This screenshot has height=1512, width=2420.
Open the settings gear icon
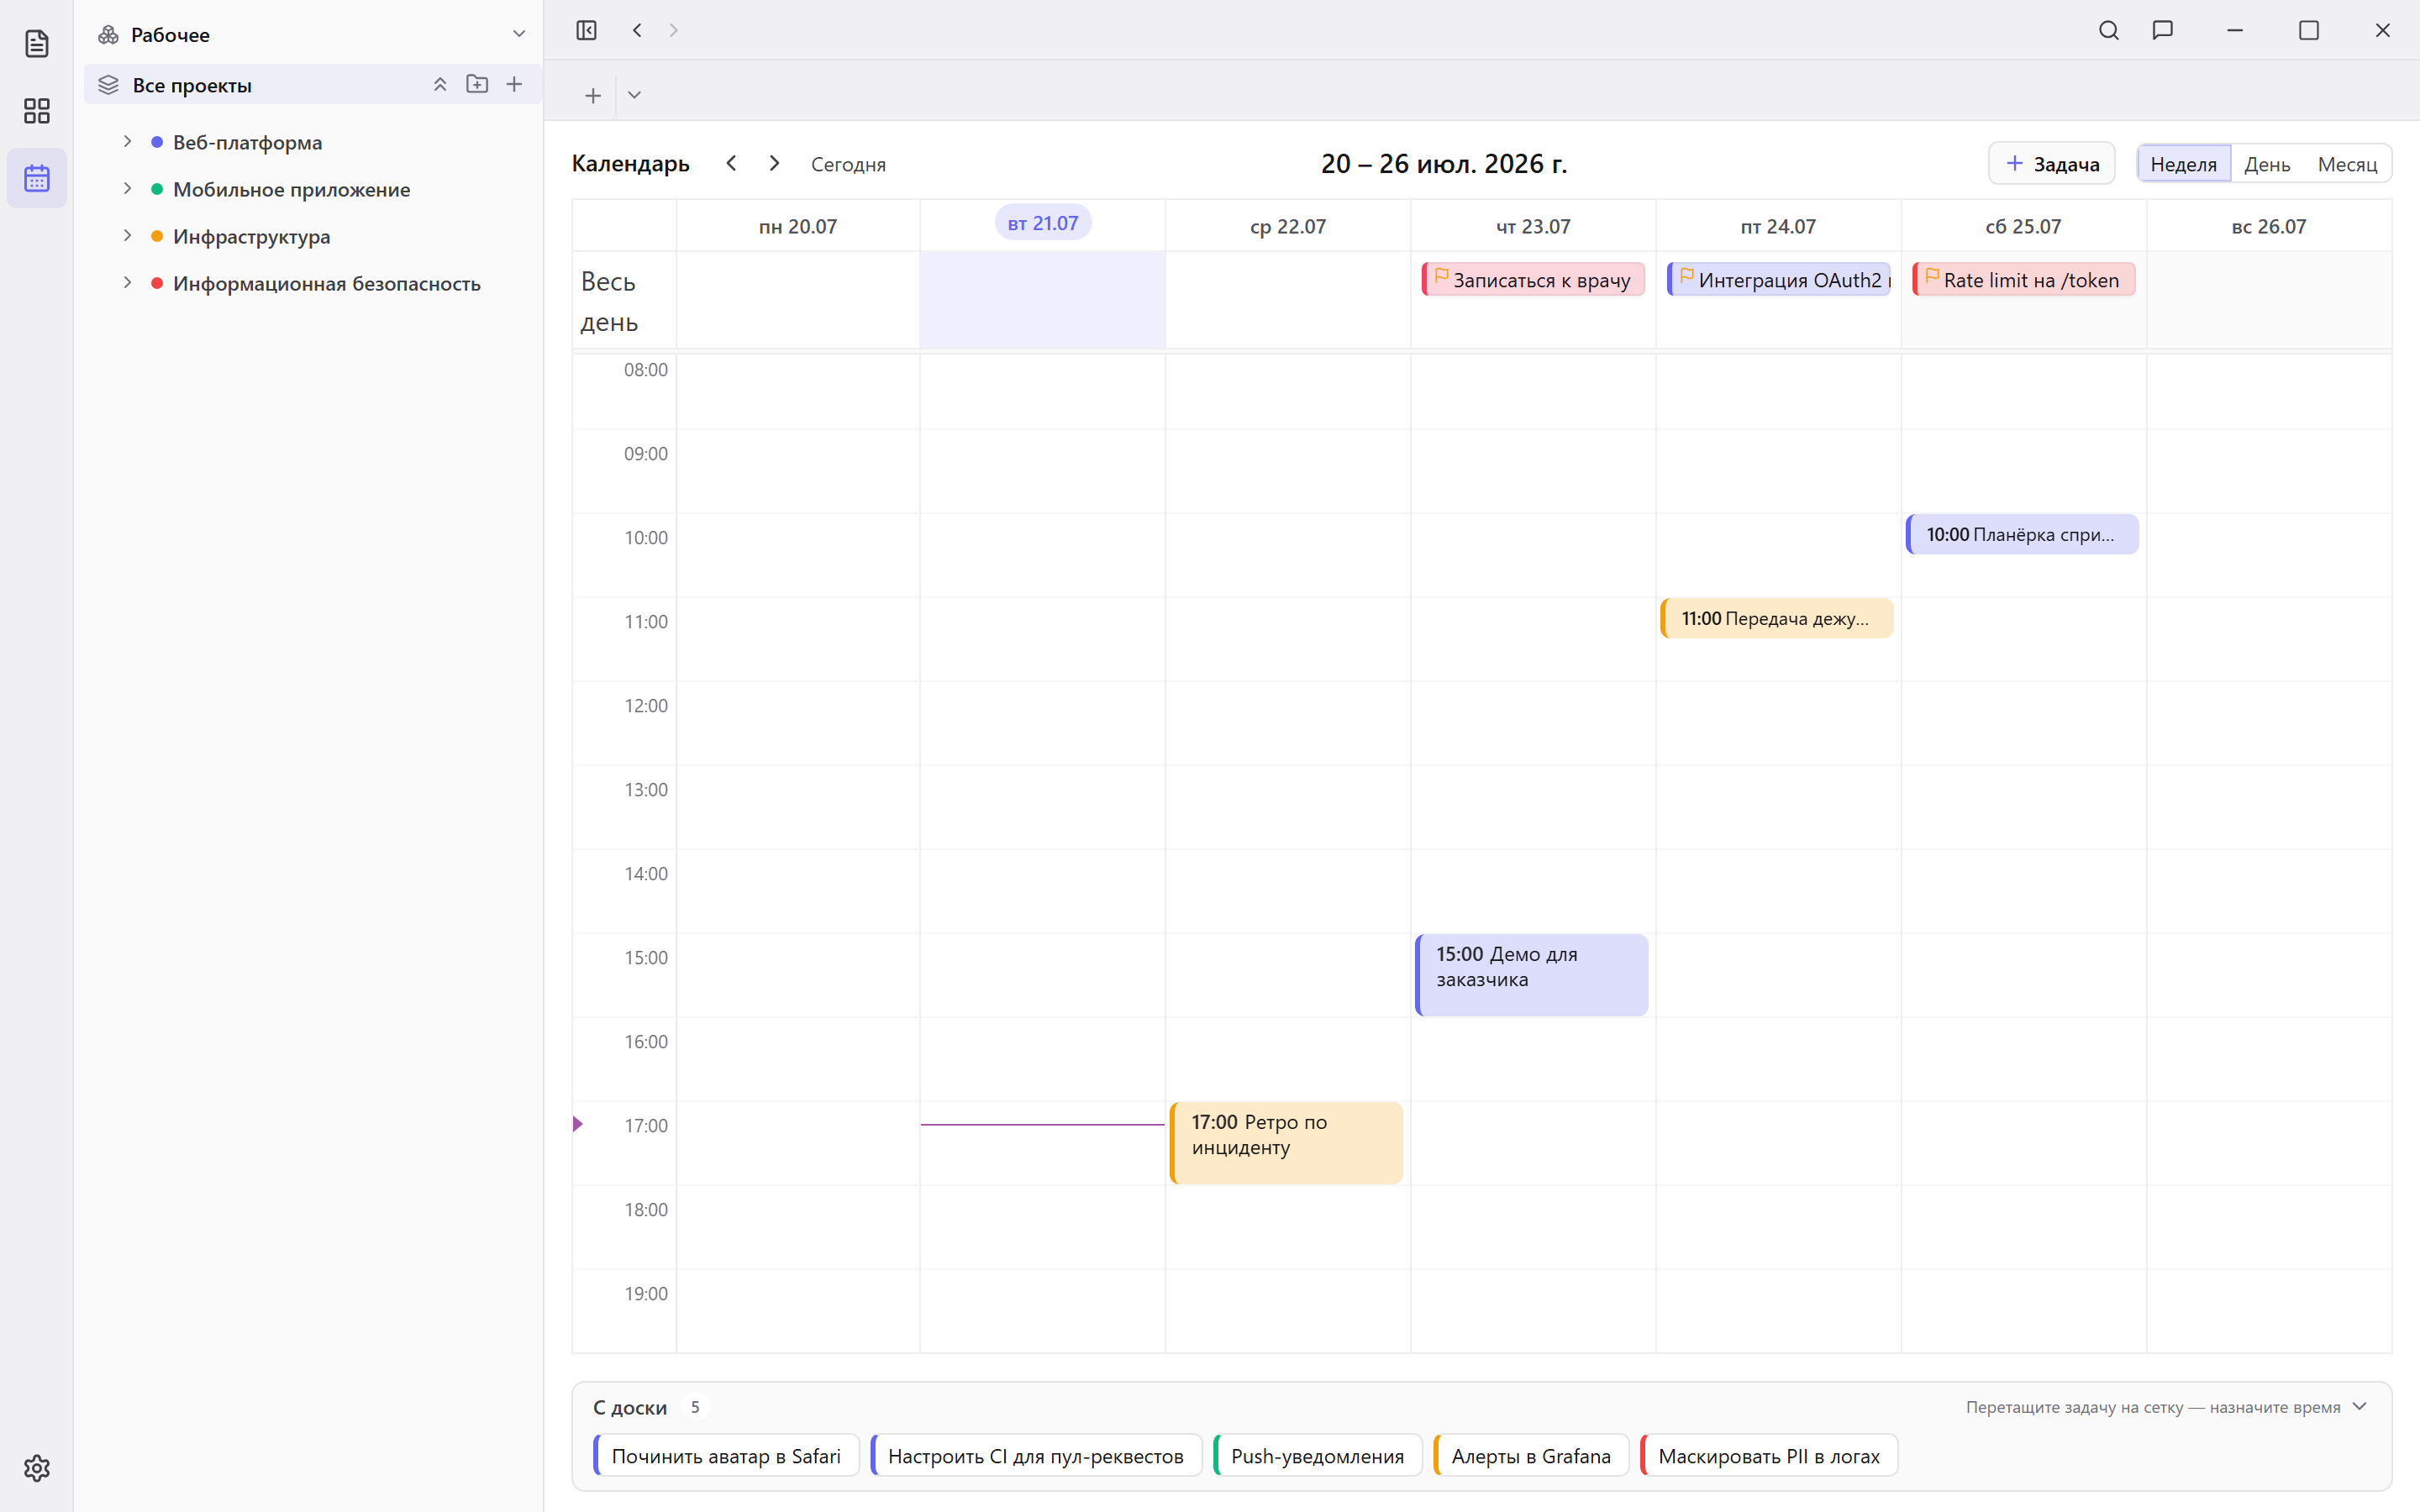pyautogui.click(x=37, y=1468)
